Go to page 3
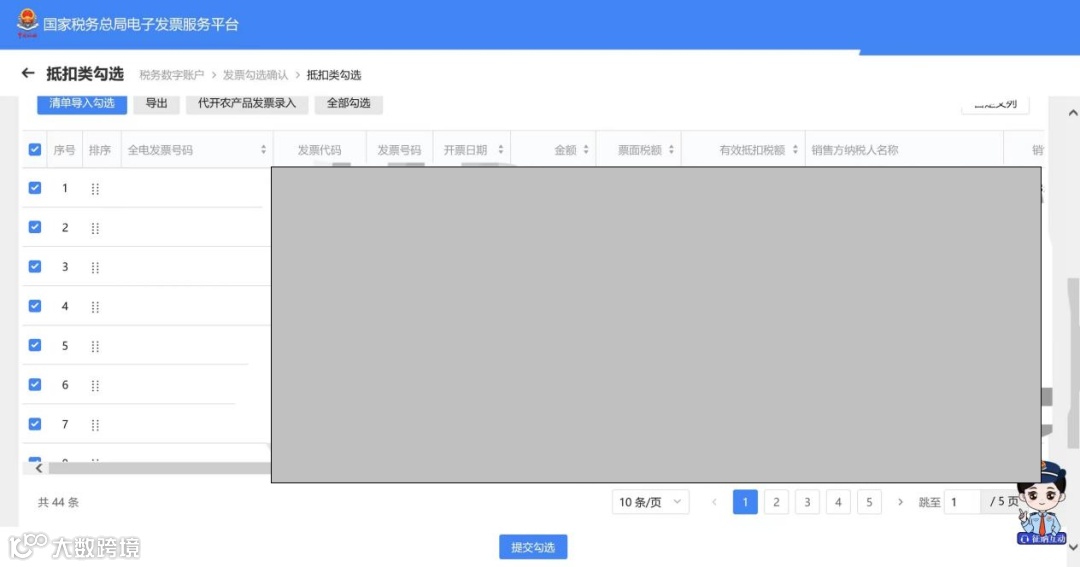This screenshot has width=1080, height=567. pyautogui.click(x=807, y=502)
